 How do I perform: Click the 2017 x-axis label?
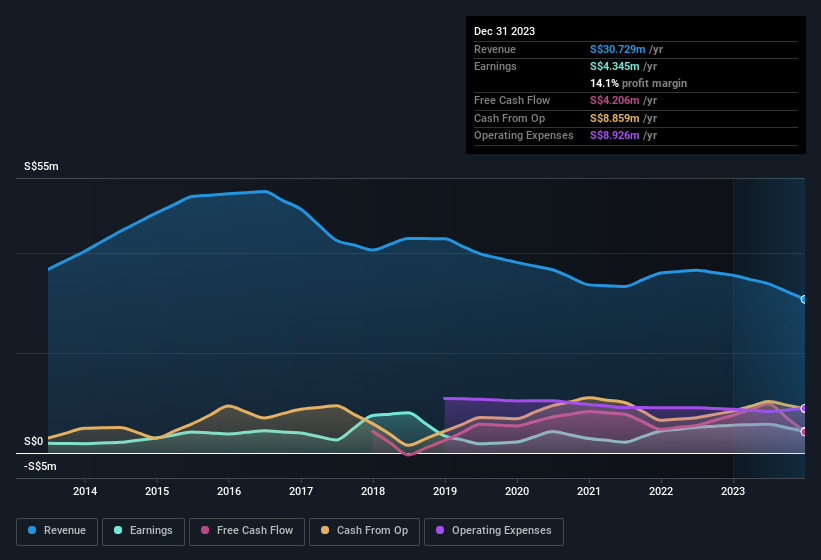point(301,491)
